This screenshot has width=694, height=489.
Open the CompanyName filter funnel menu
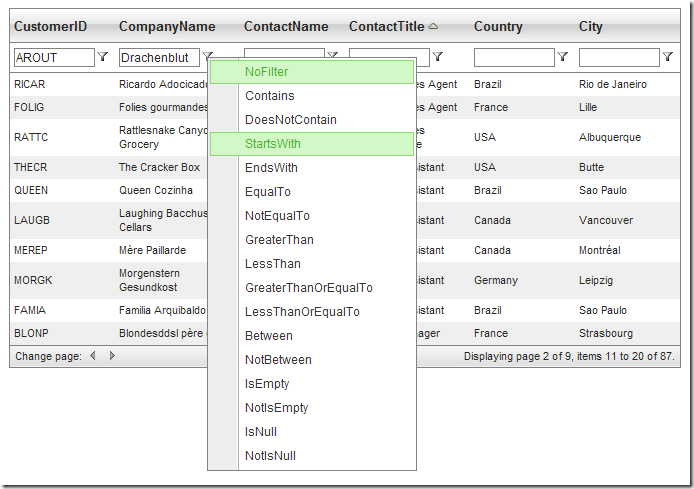pos(208,58)
